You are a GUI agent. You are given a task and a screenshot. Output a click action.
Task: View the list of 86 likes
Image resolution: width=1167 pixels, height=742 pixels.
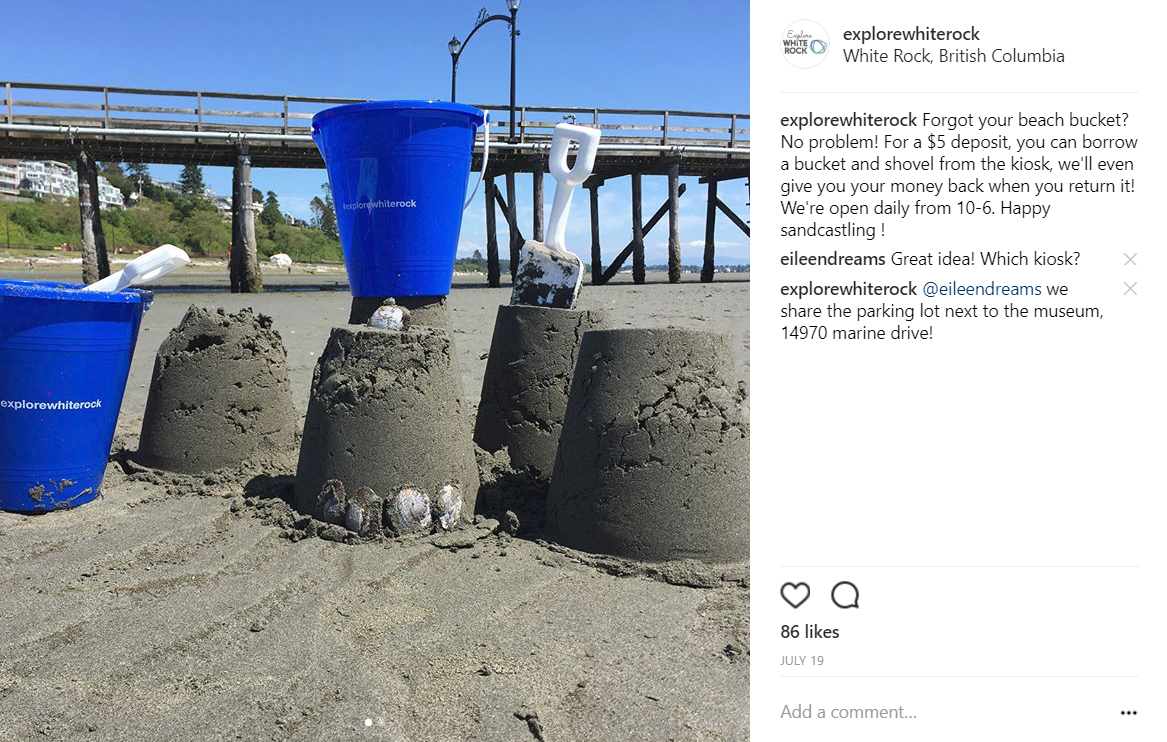[x=810, y=632]
